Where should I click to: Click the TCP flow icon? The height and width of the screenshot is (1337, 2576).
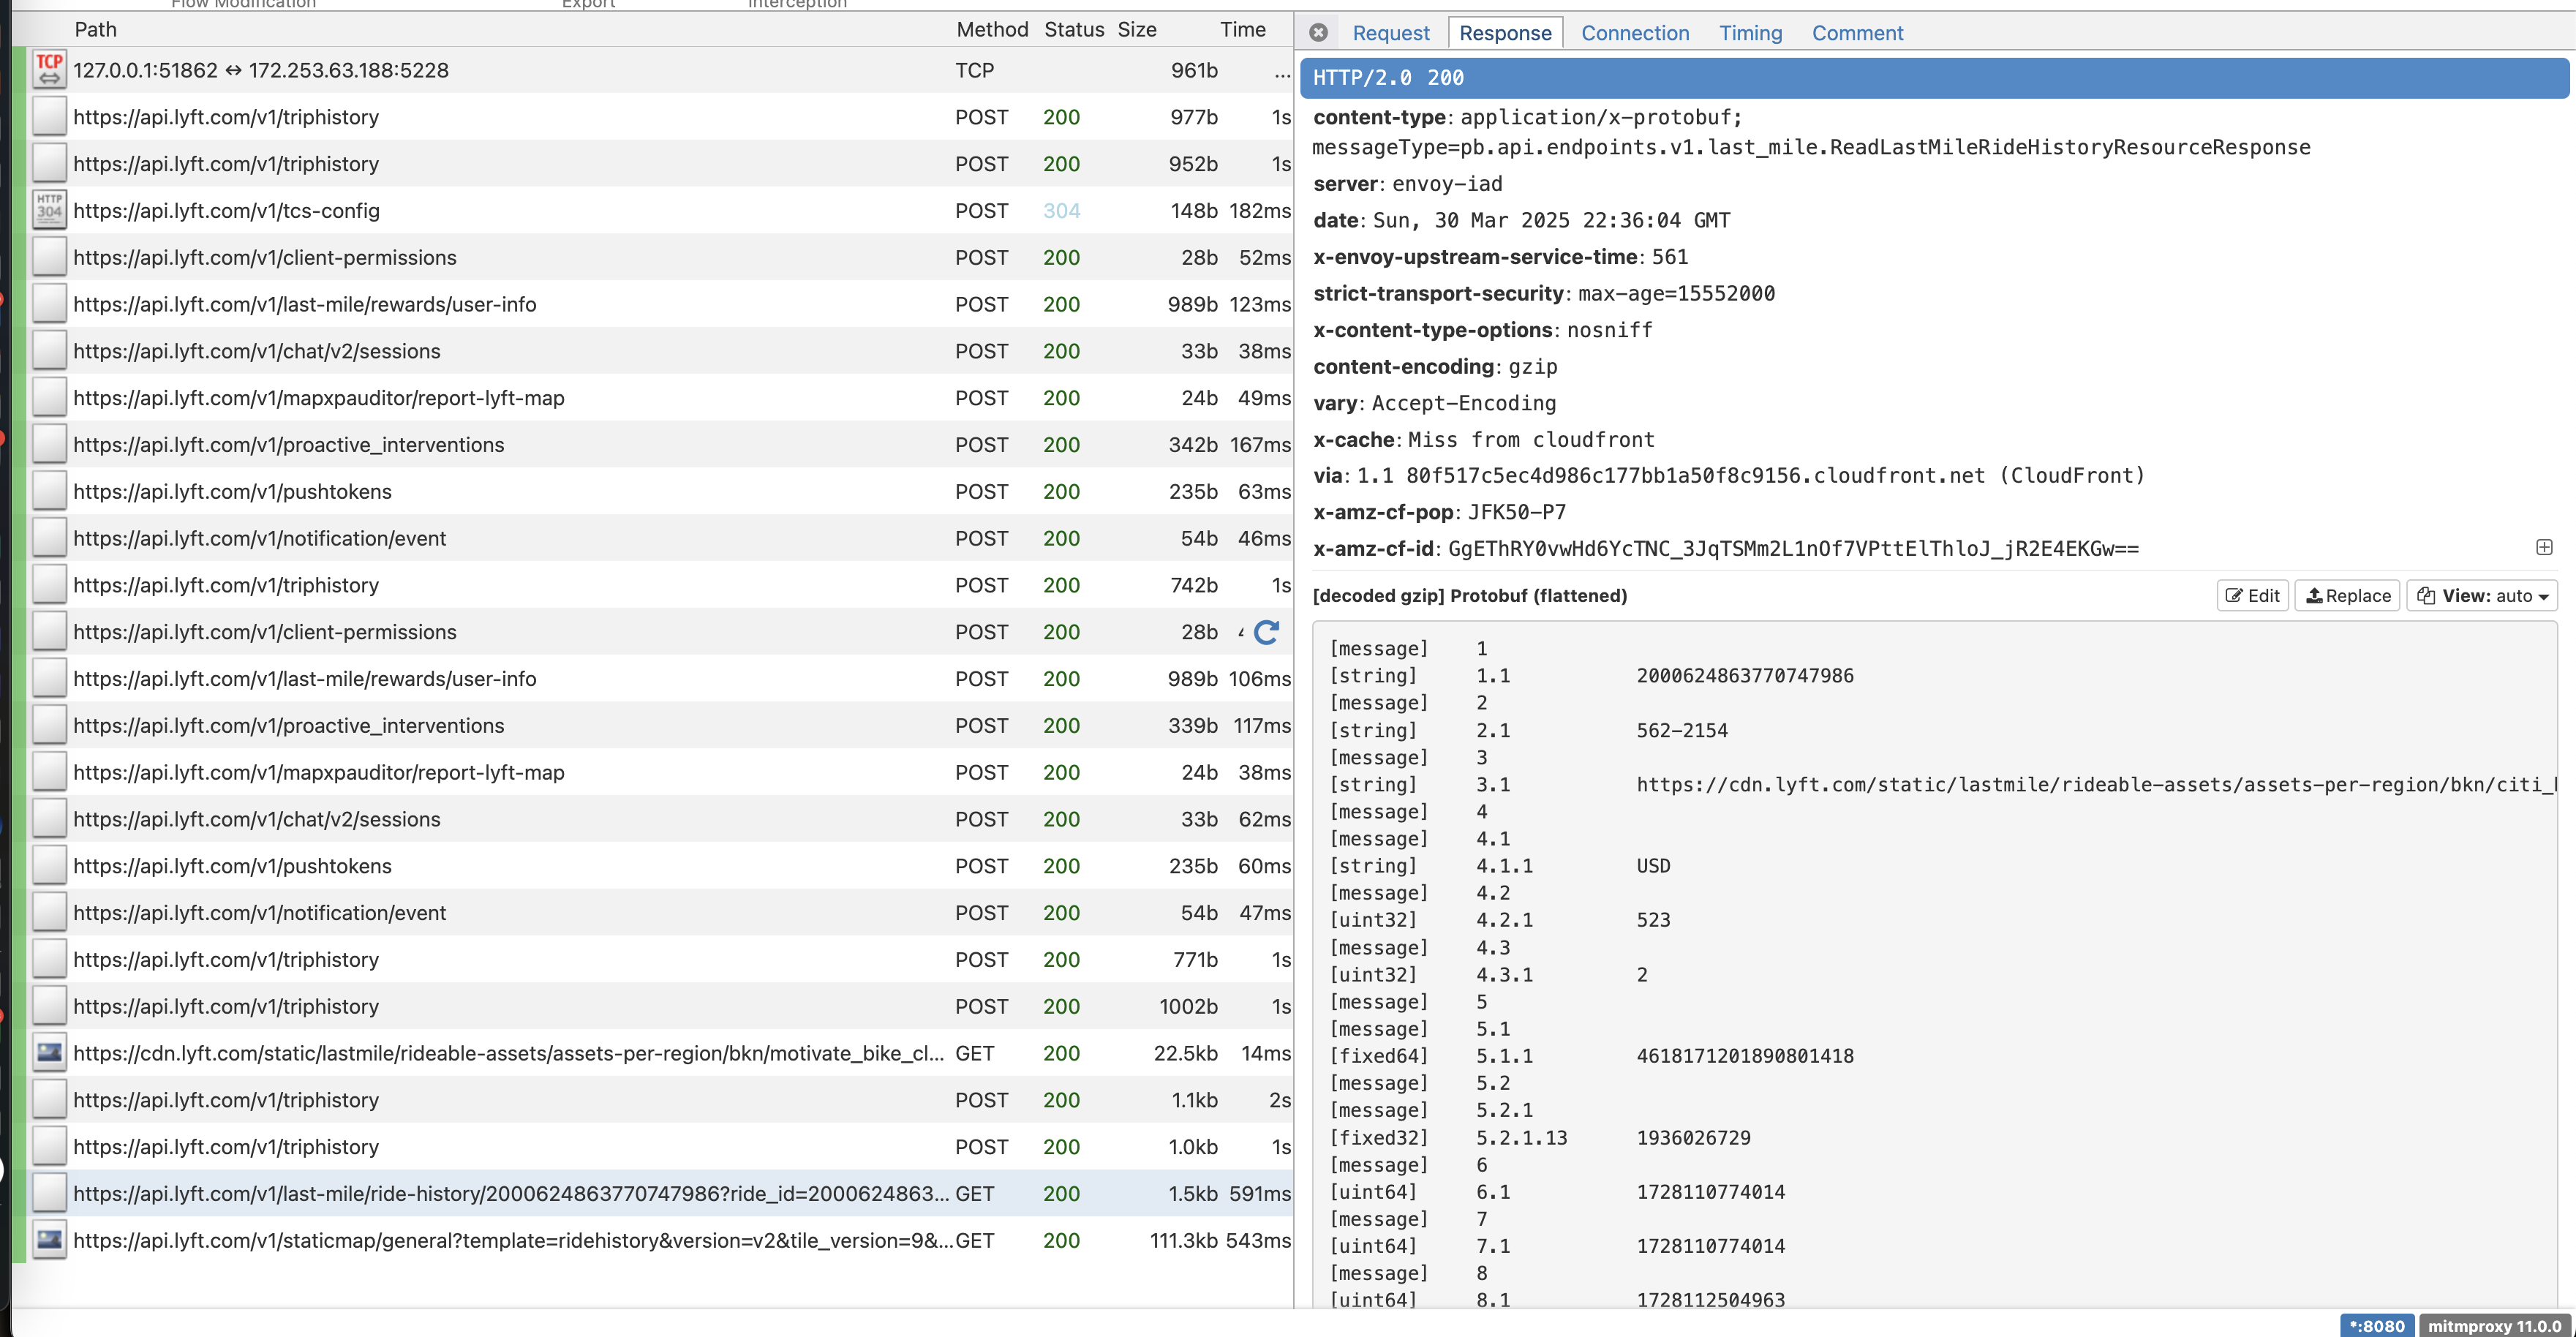[49, 70]
